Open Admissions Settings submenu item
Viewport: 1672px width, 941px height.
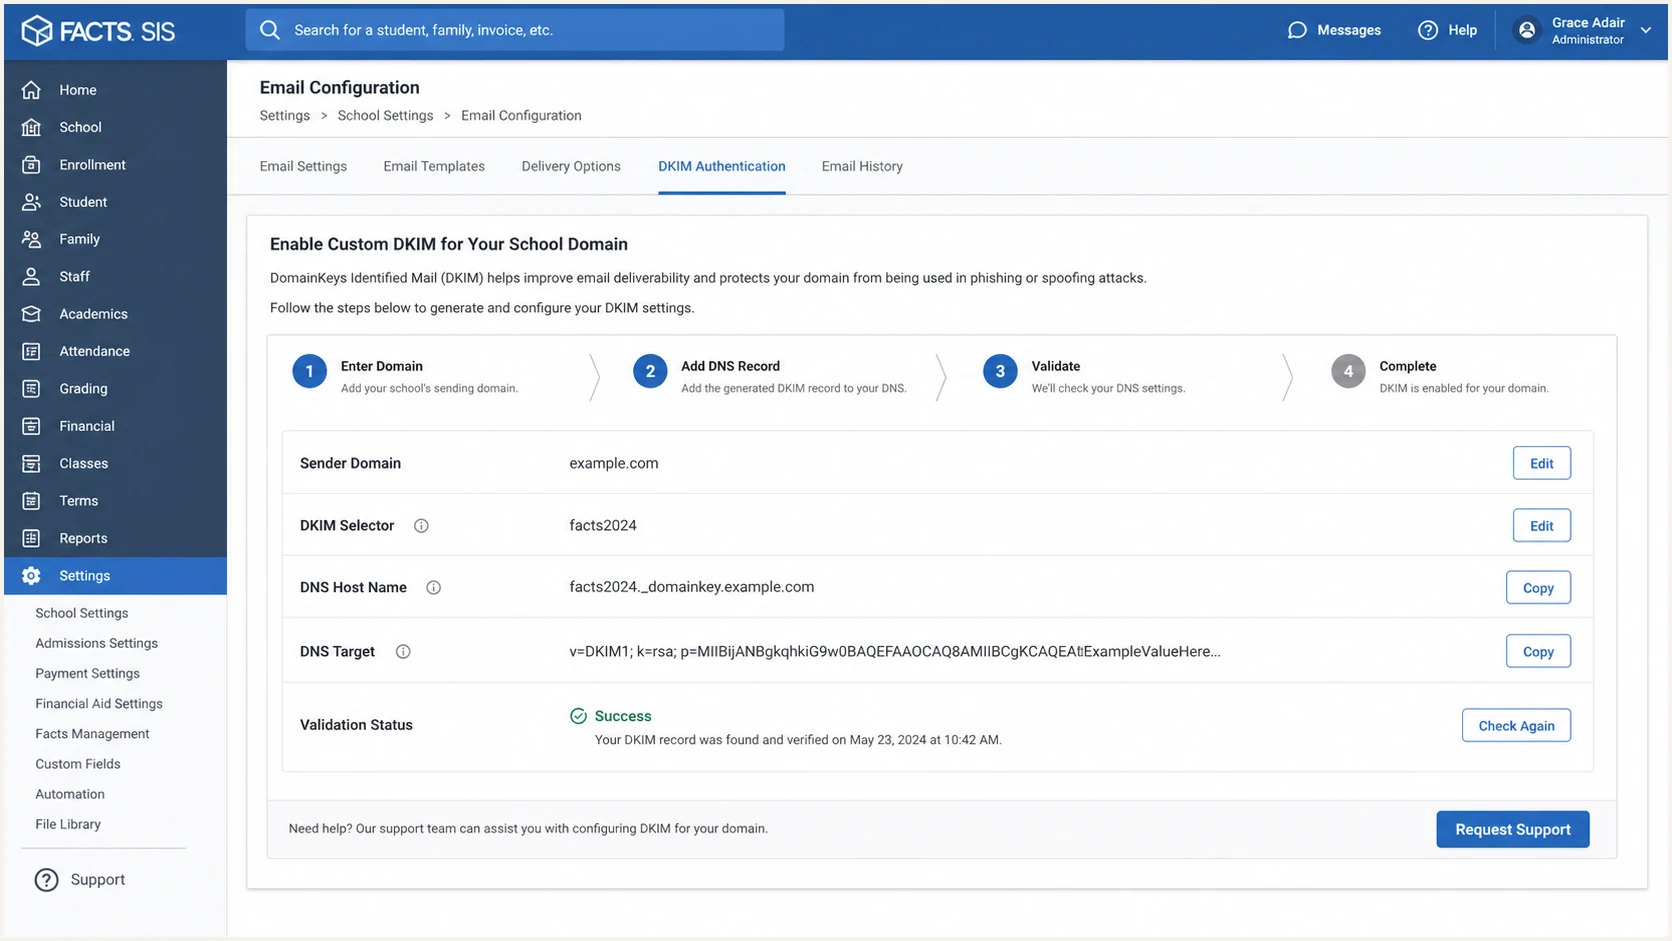click(97, 643)
